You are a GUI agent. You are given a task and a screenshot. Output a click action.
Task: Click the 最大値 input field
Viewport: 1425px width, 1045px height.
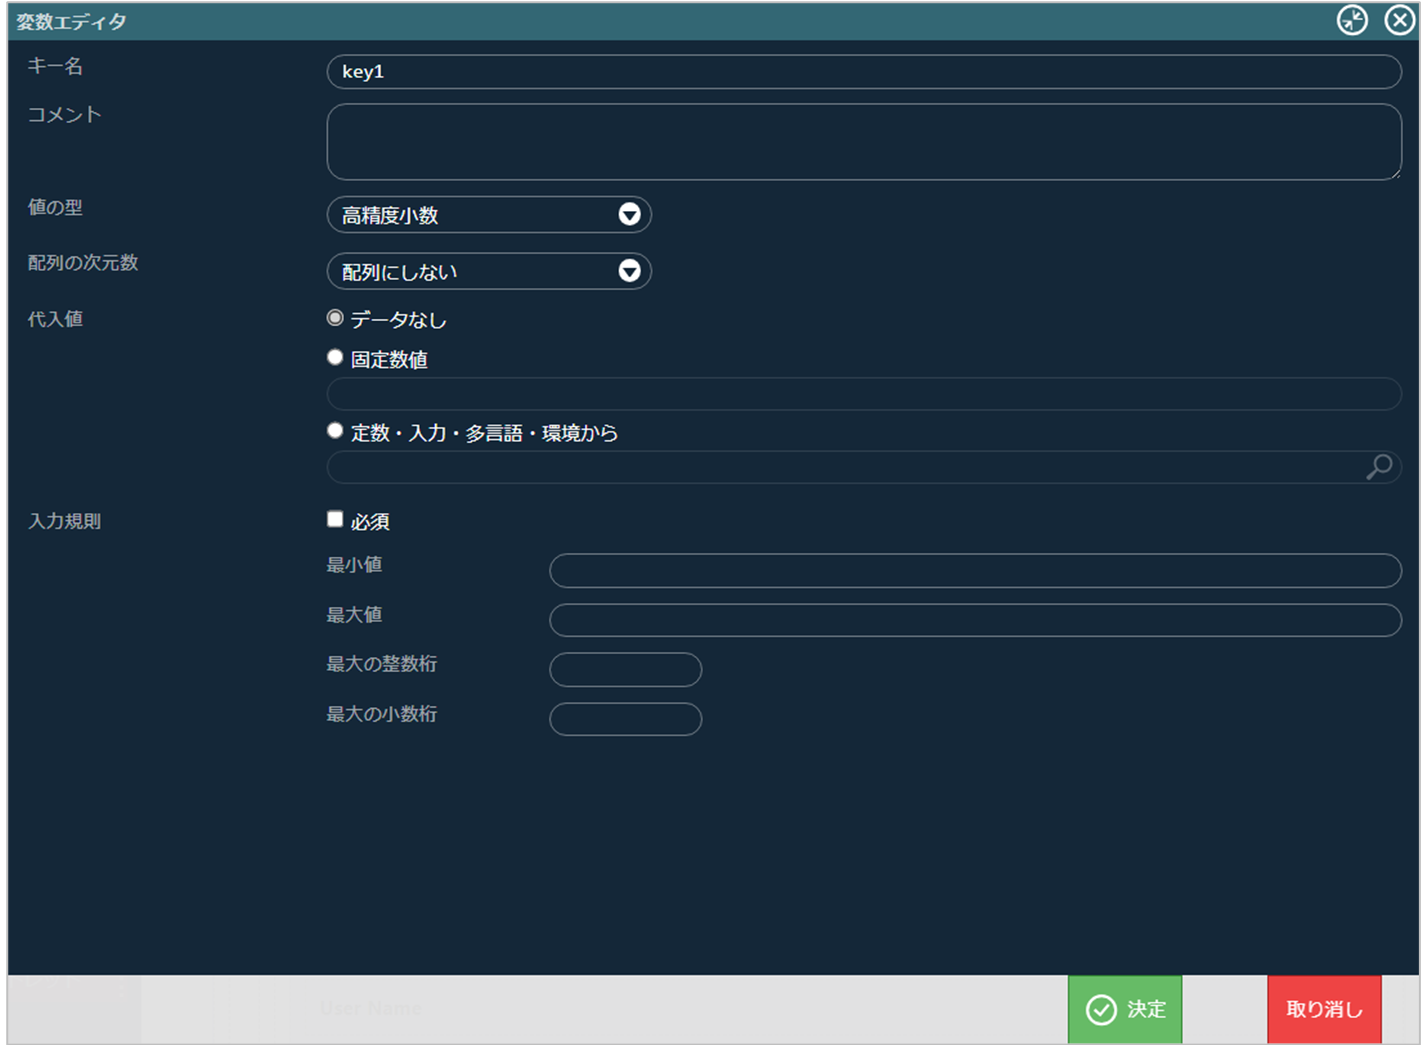coord(974,620)
